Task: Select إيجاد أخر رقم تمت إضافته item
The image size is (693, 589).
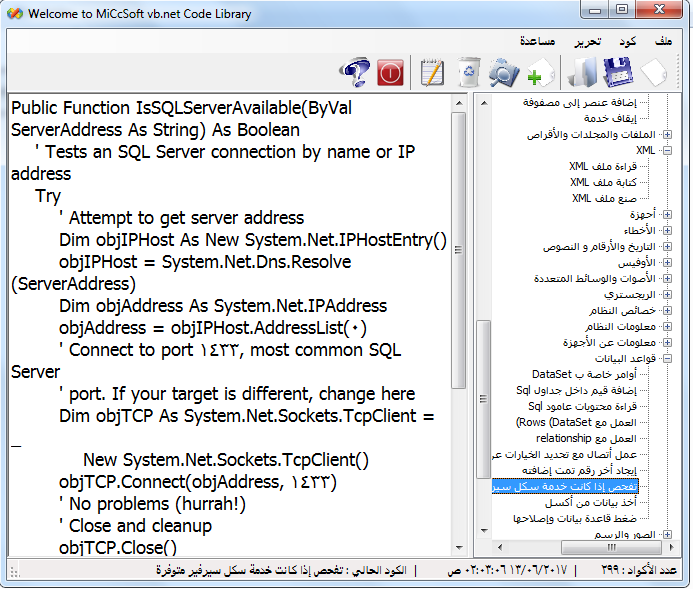Action: (579, 470)
